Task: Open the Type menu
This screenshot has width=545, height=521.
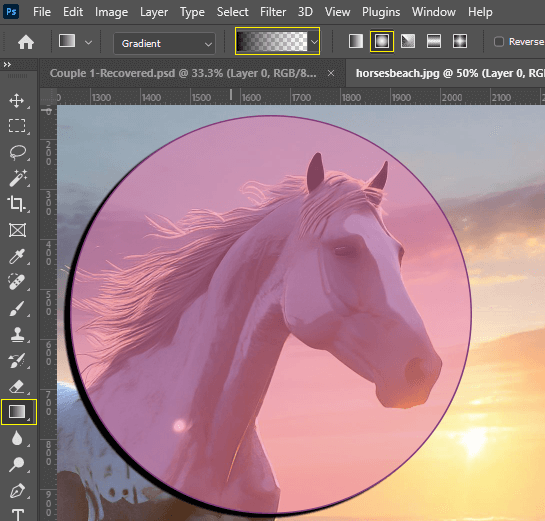Action: coord(192,12)
